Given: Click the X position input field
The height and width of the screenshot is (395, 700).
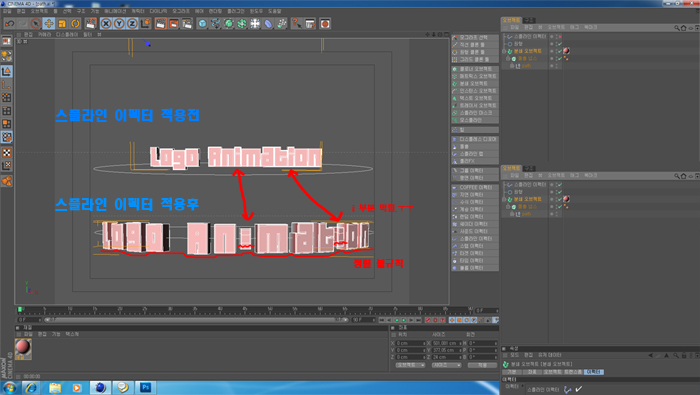Looking at the screenshot, I should pyautogui.click(x=411, y=343).
